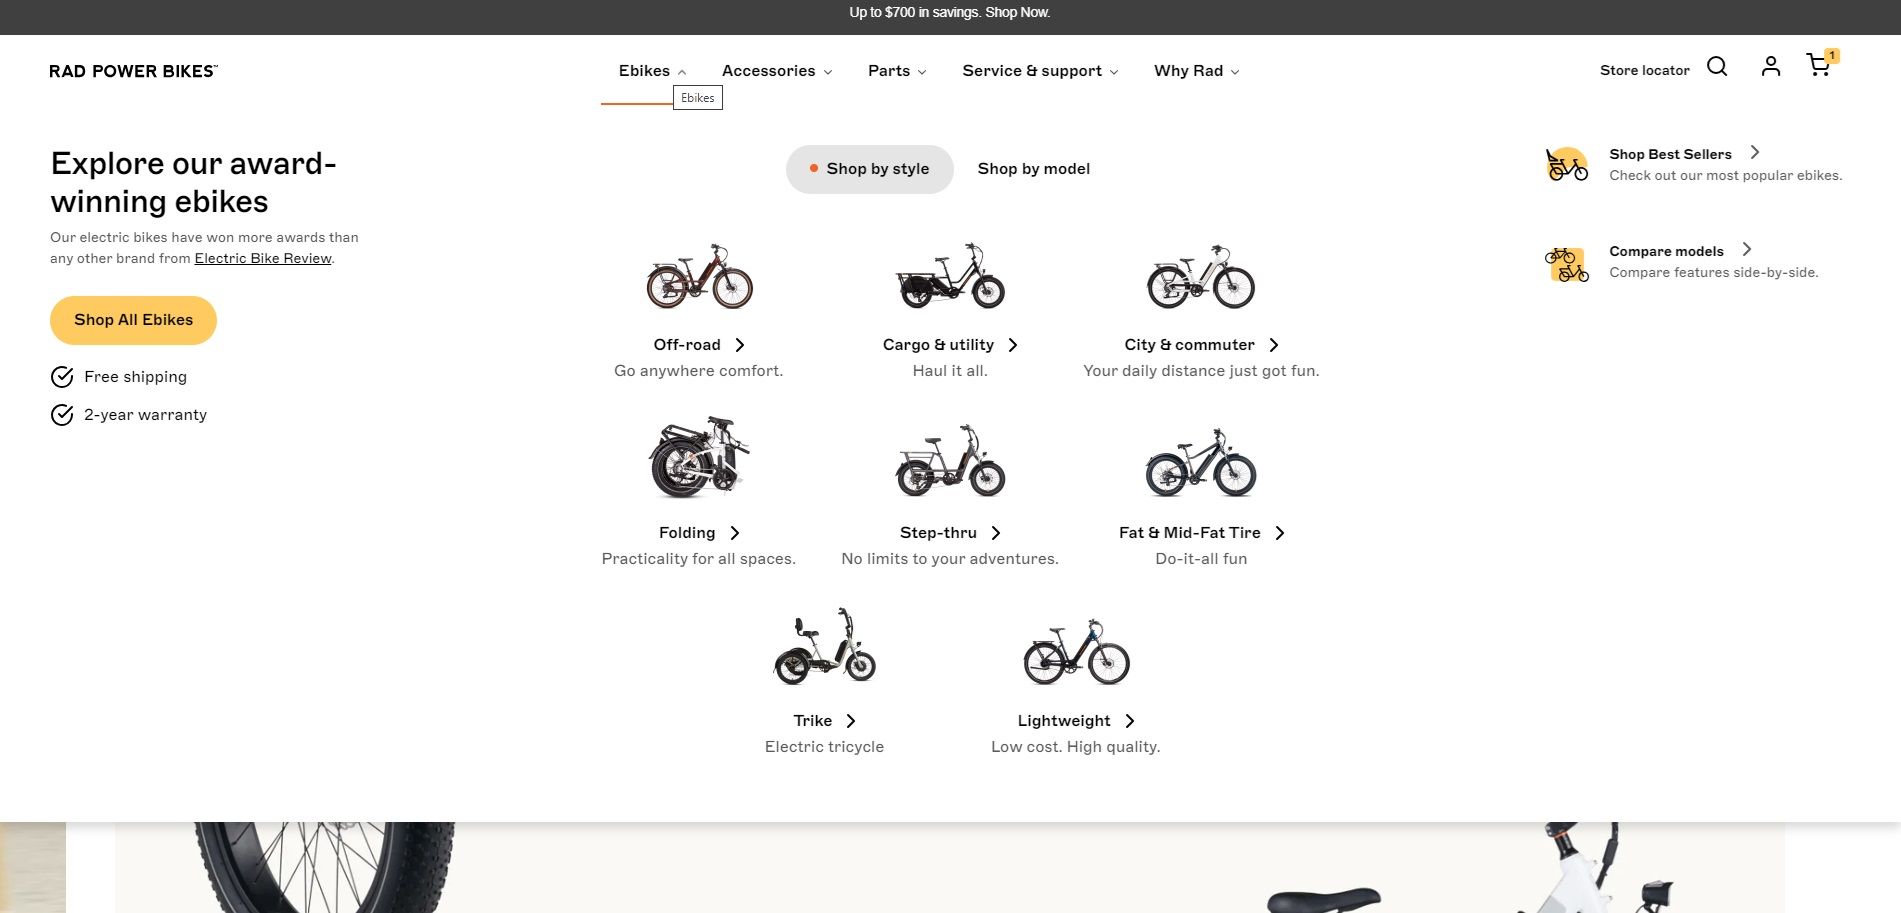1901x913 pixels.
Task: Click the Shop Best Sellers bike icon
Action: [x=1567, y=164]
